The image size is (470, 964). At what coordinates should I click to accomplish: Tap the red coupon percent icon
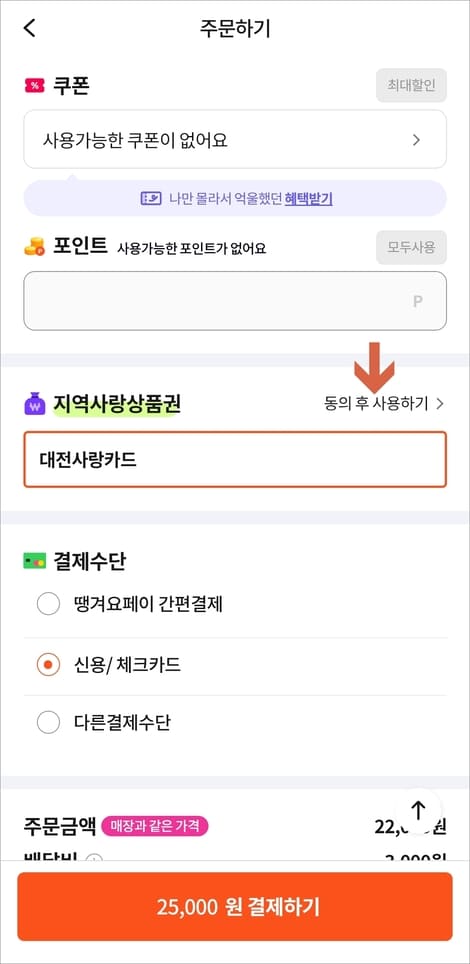point(34,85)
